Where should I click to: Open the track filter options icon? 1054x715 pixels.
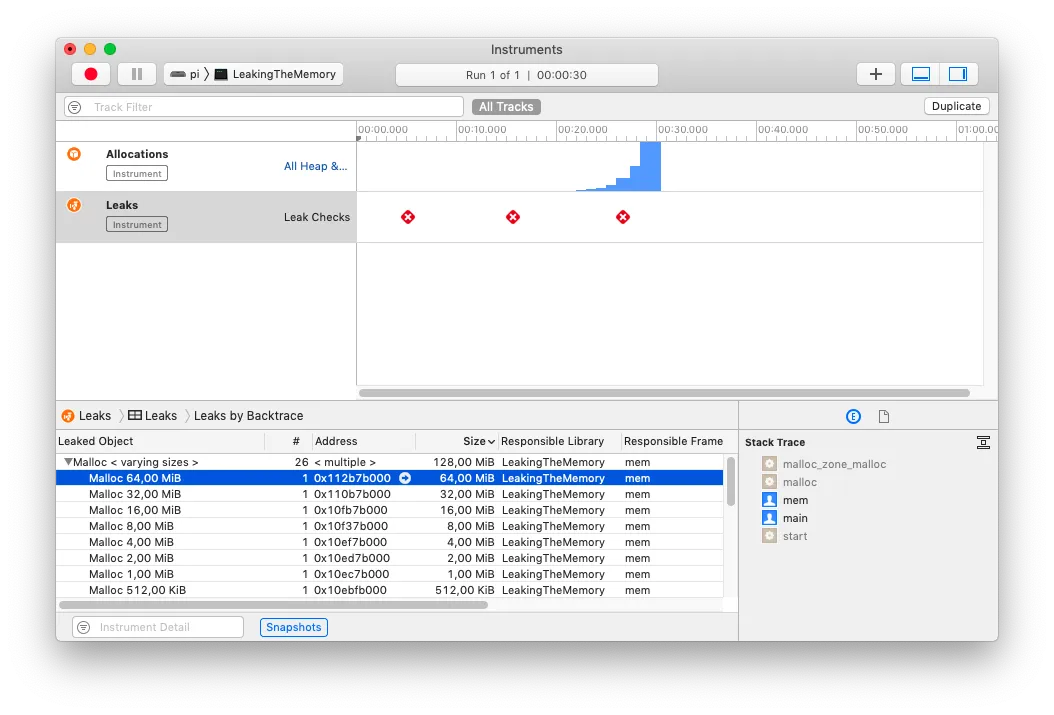[75, 108]
